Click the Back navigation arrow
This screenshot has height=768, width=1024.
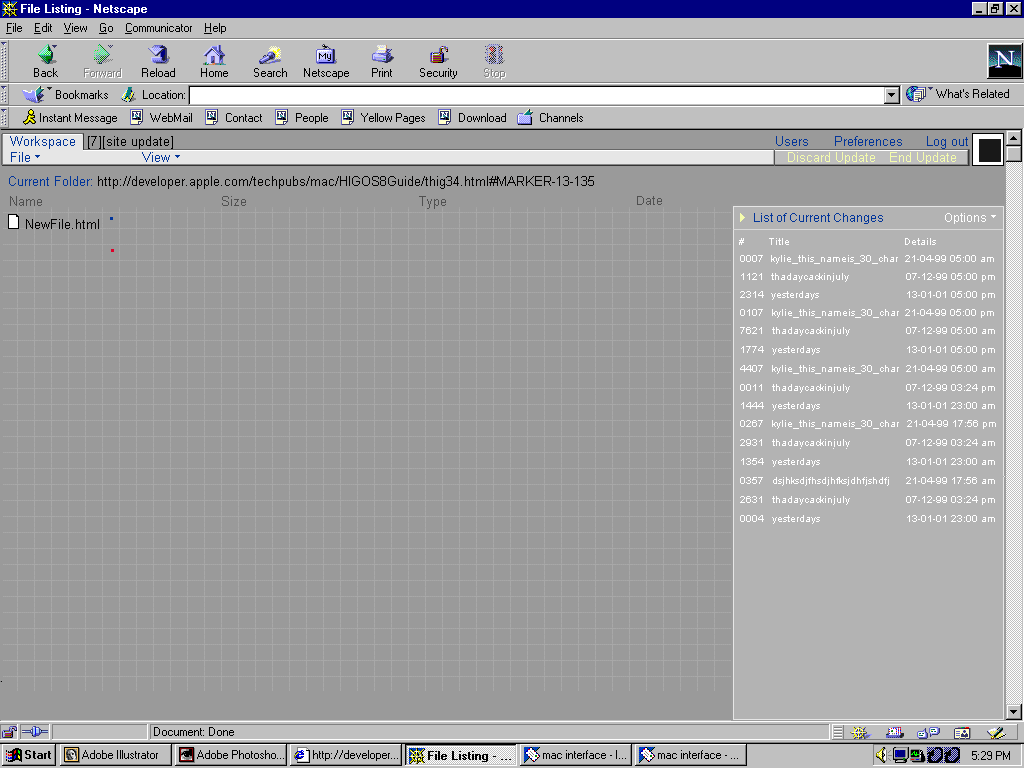coord(46,56)
